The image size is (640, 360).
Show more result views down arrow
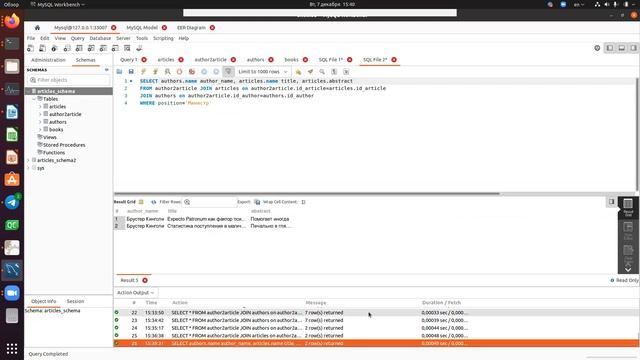(628, 269)
